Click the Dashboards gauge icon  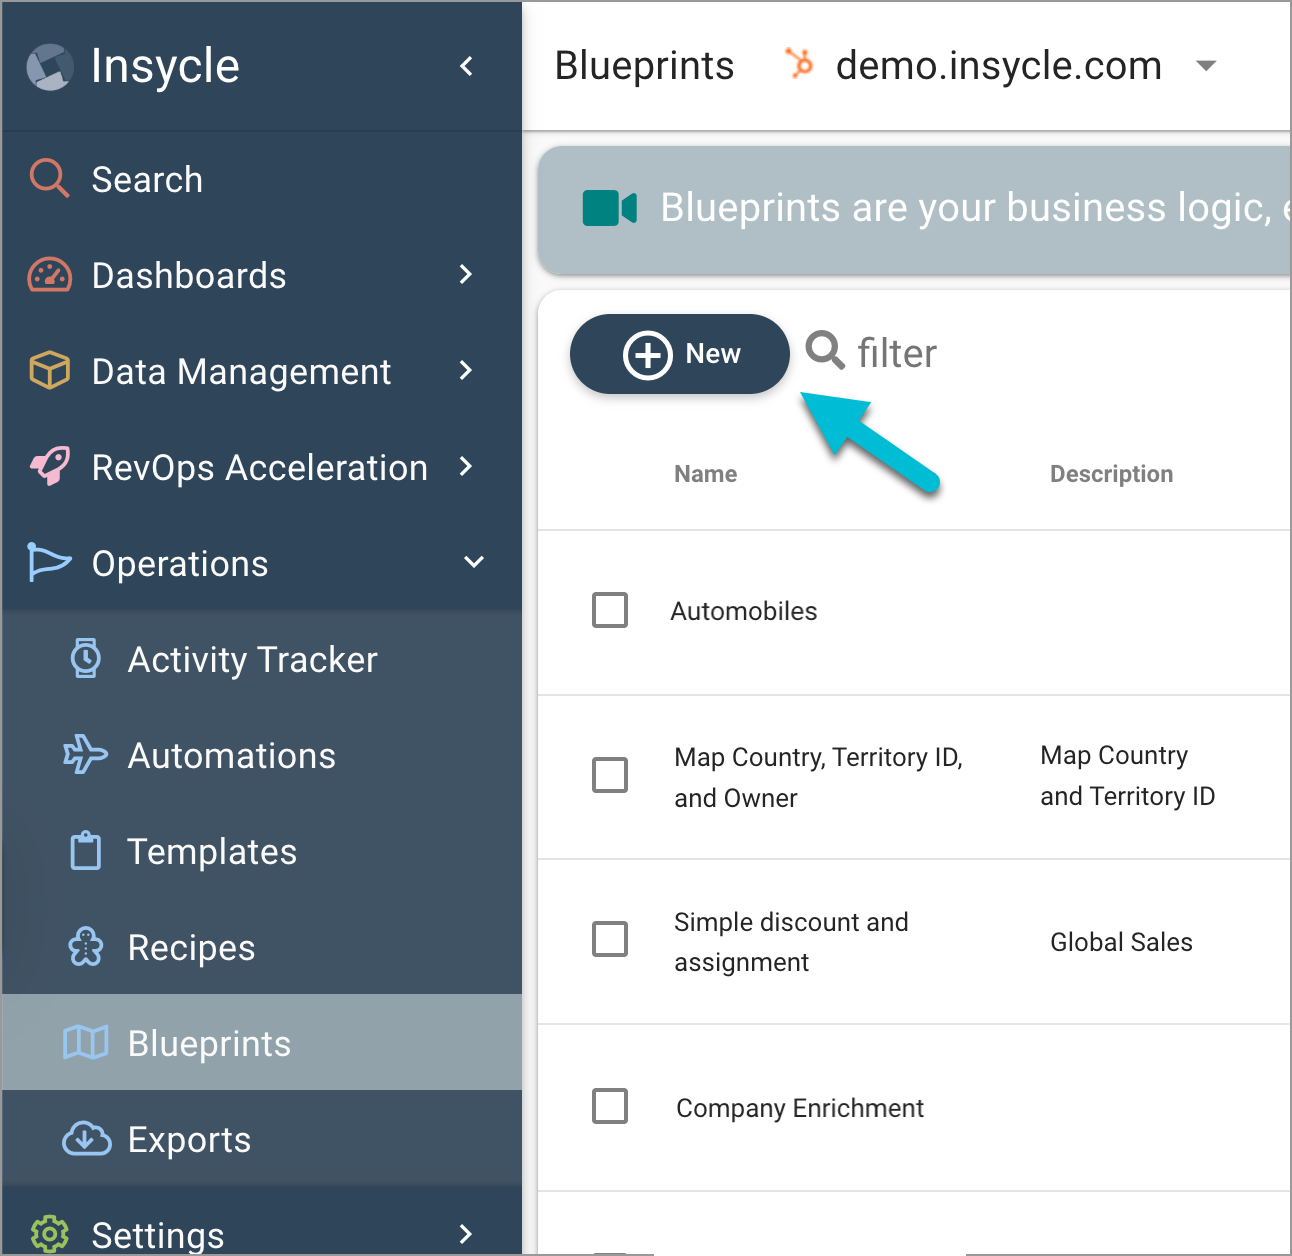49,275
